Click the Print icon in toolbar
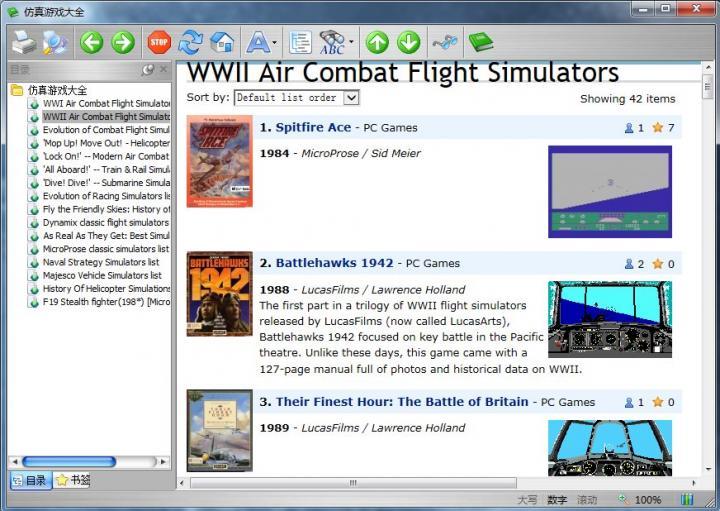 pyautogui.click(x=23, y=42)
